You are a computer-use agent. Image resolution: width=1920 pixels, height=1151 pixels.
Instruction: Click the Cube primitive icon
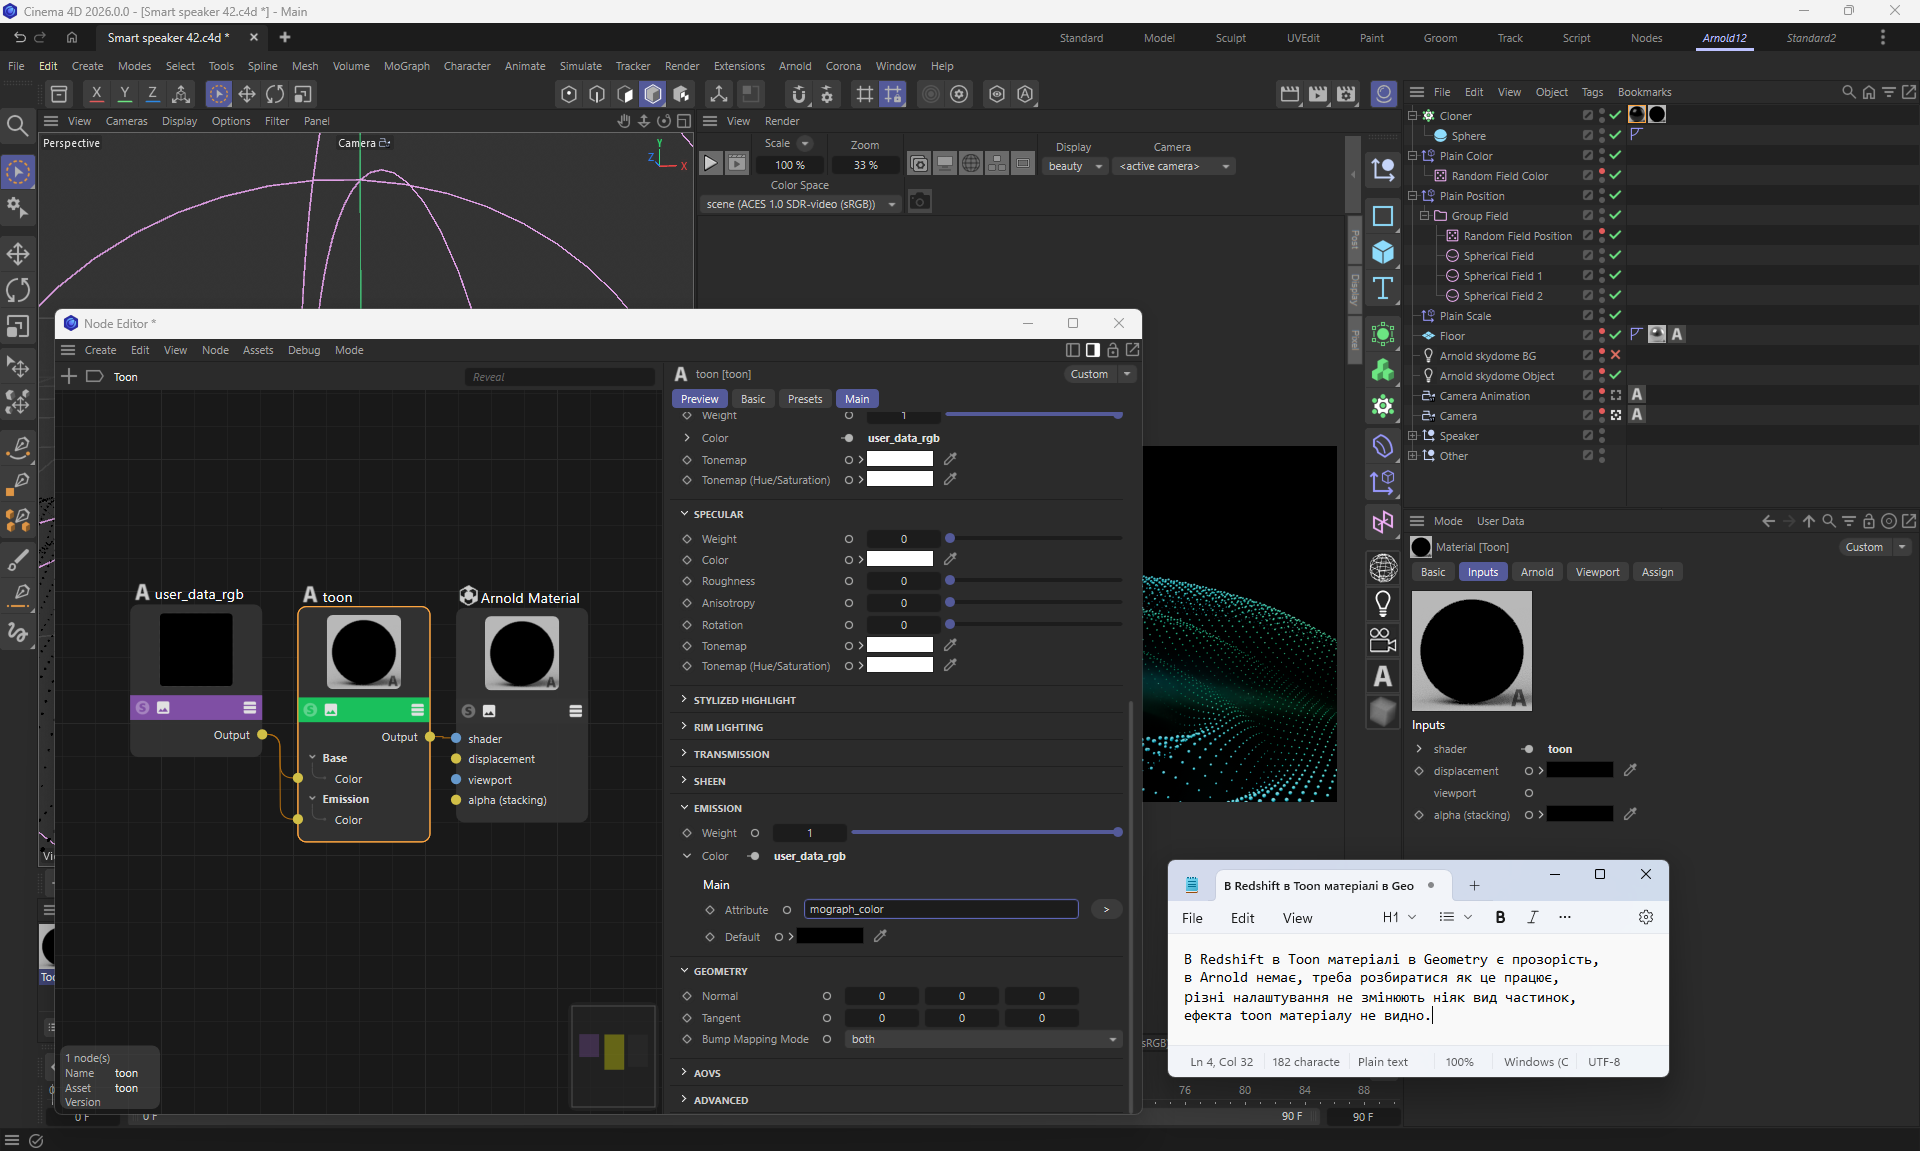1383,252
